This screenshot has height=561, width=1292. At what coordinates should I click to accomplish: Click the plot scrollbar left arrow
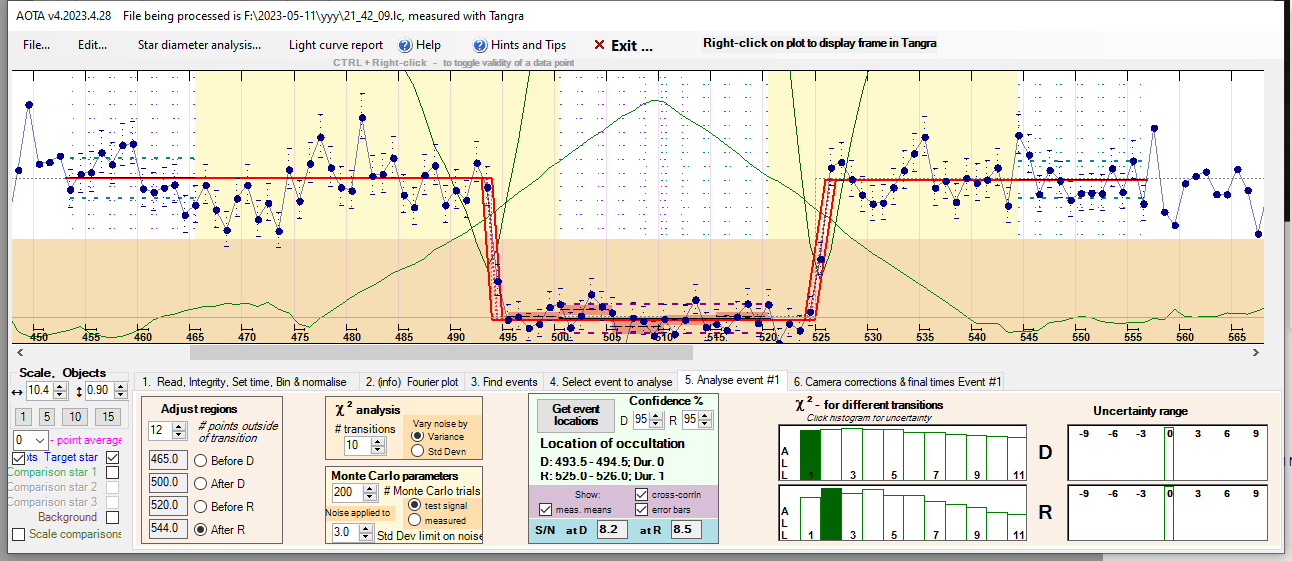(x=18, y=352)
